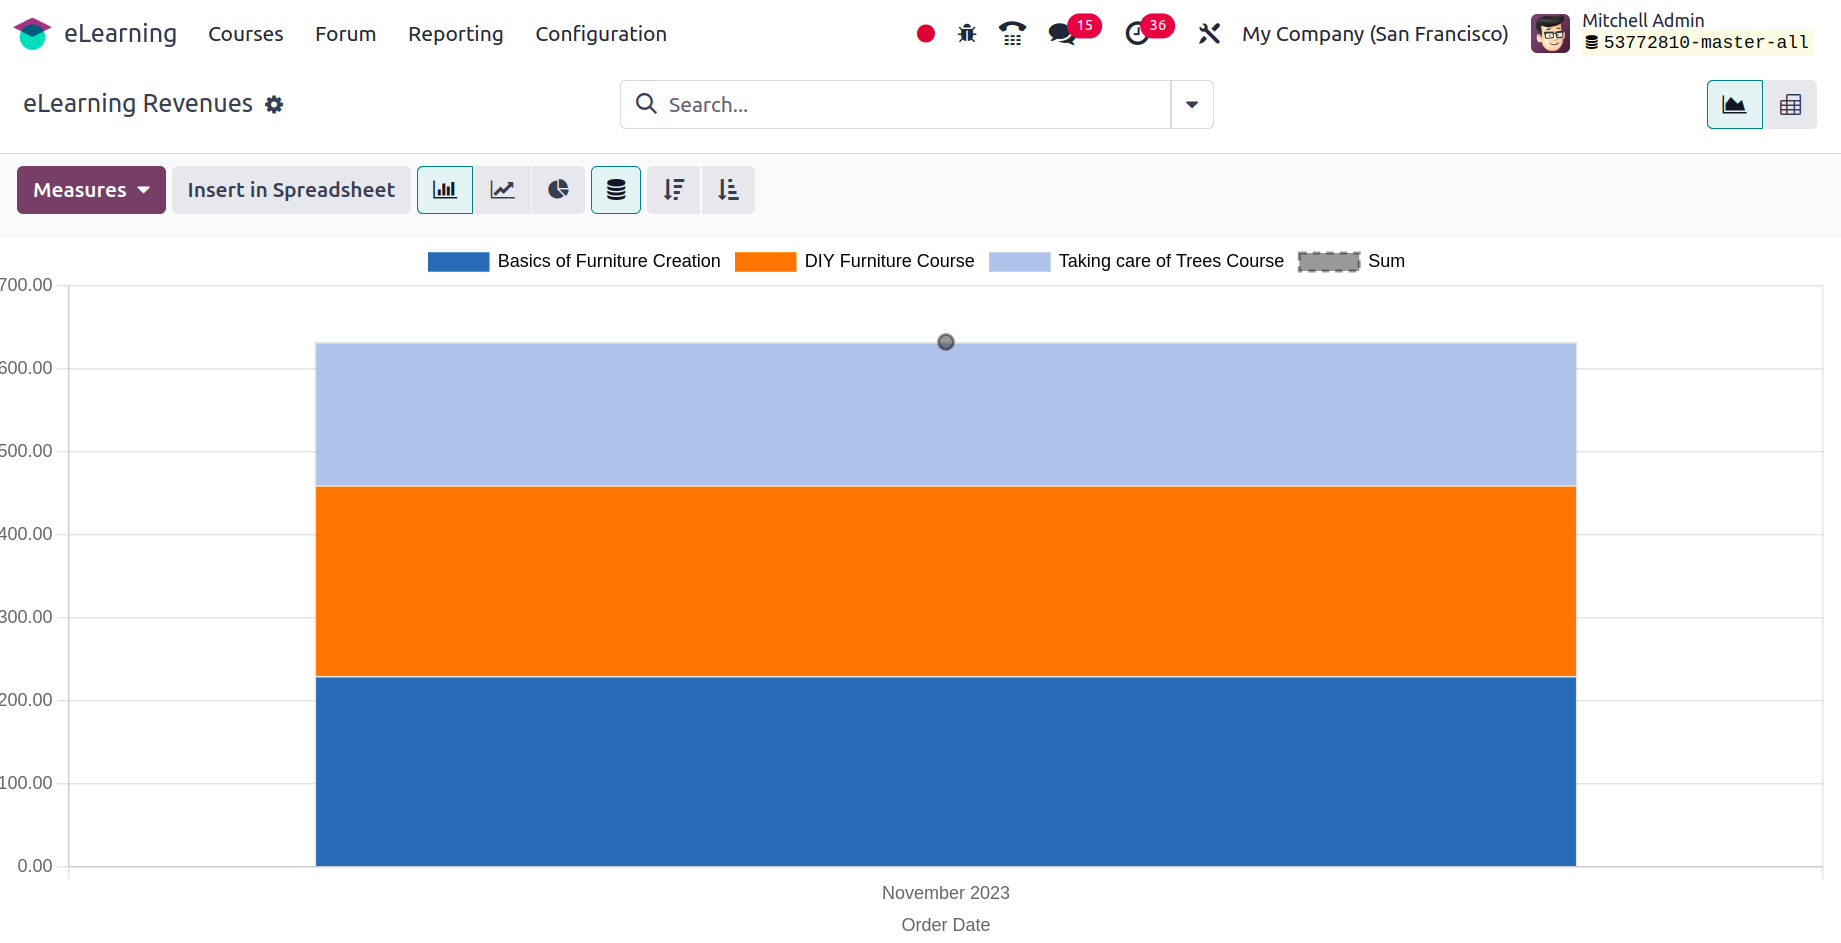Sort chart in descending order
Viewport: 1841px width, 943px height.
(x=674, y=190)
